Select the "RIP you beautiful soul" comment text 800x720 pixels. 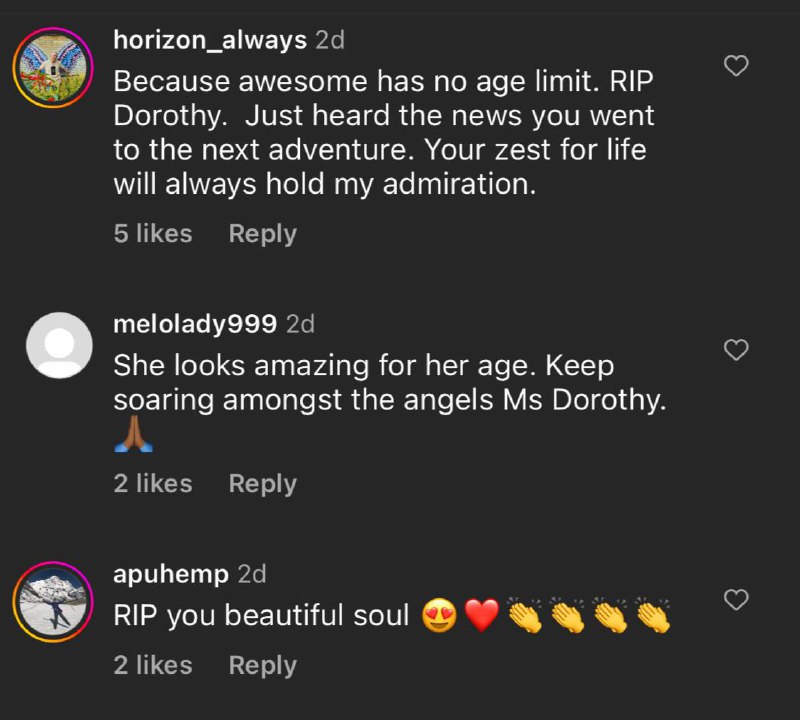[x=262, y=616]
